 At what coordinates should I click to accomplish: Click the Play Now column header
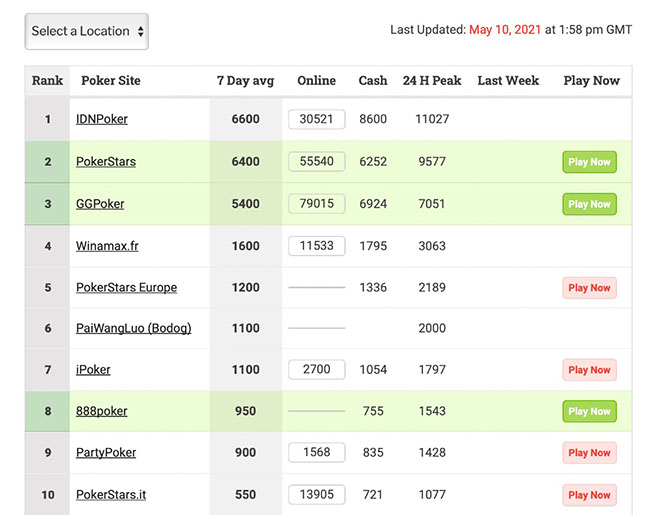click(591, 80)
